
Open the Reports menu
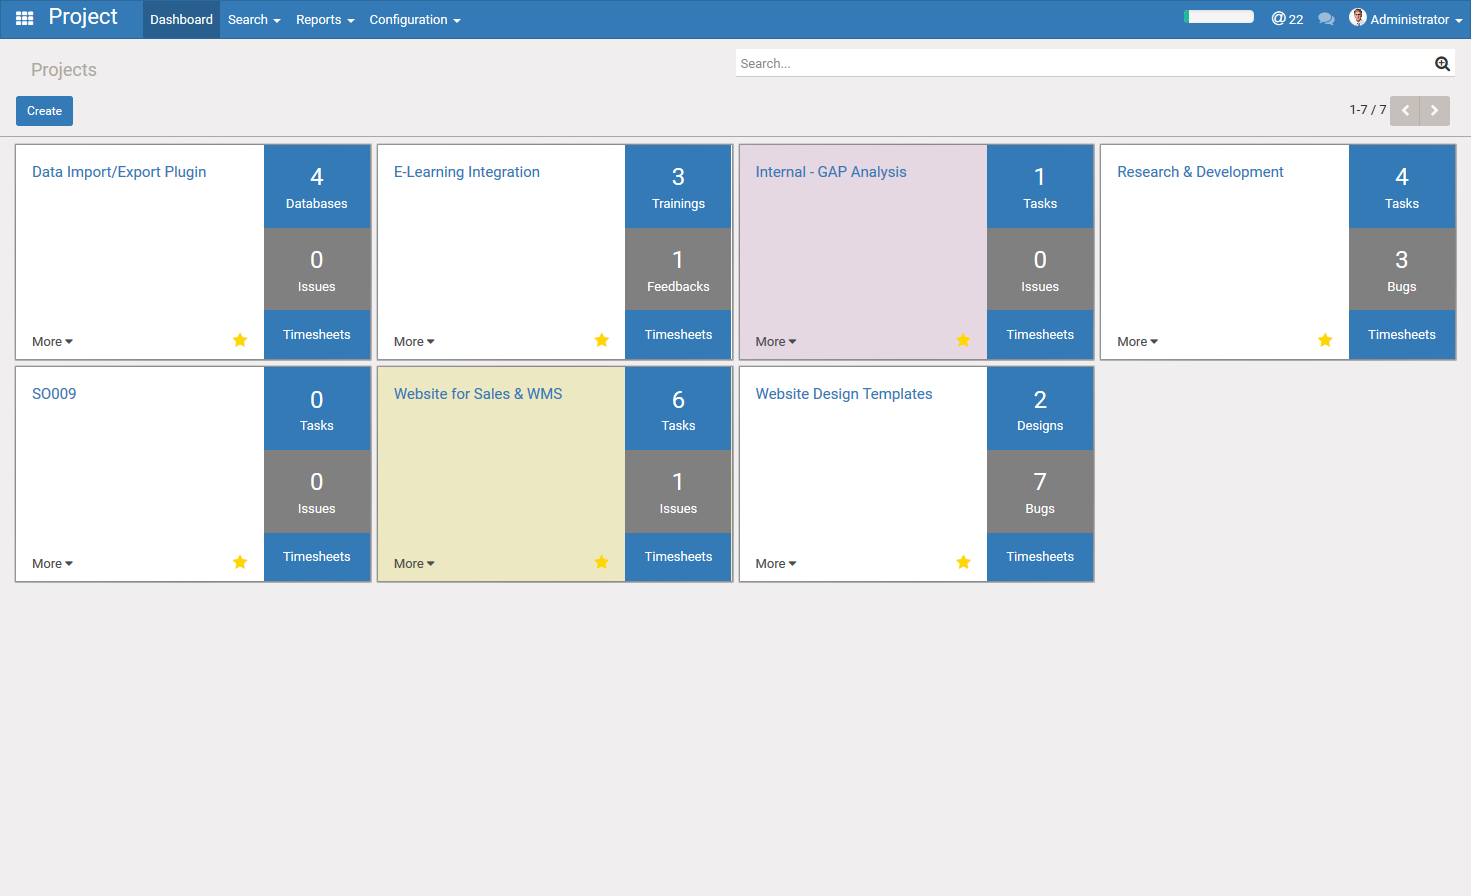tap(324, 20)
